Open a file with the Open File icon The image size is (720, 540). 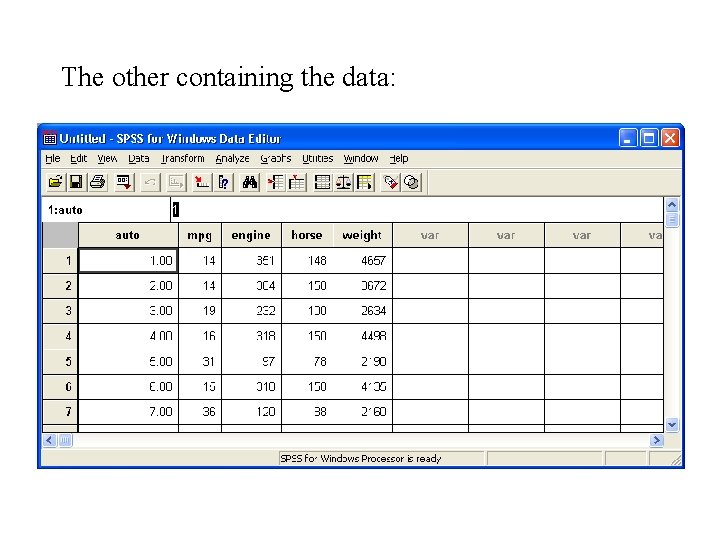coord(55,182)
